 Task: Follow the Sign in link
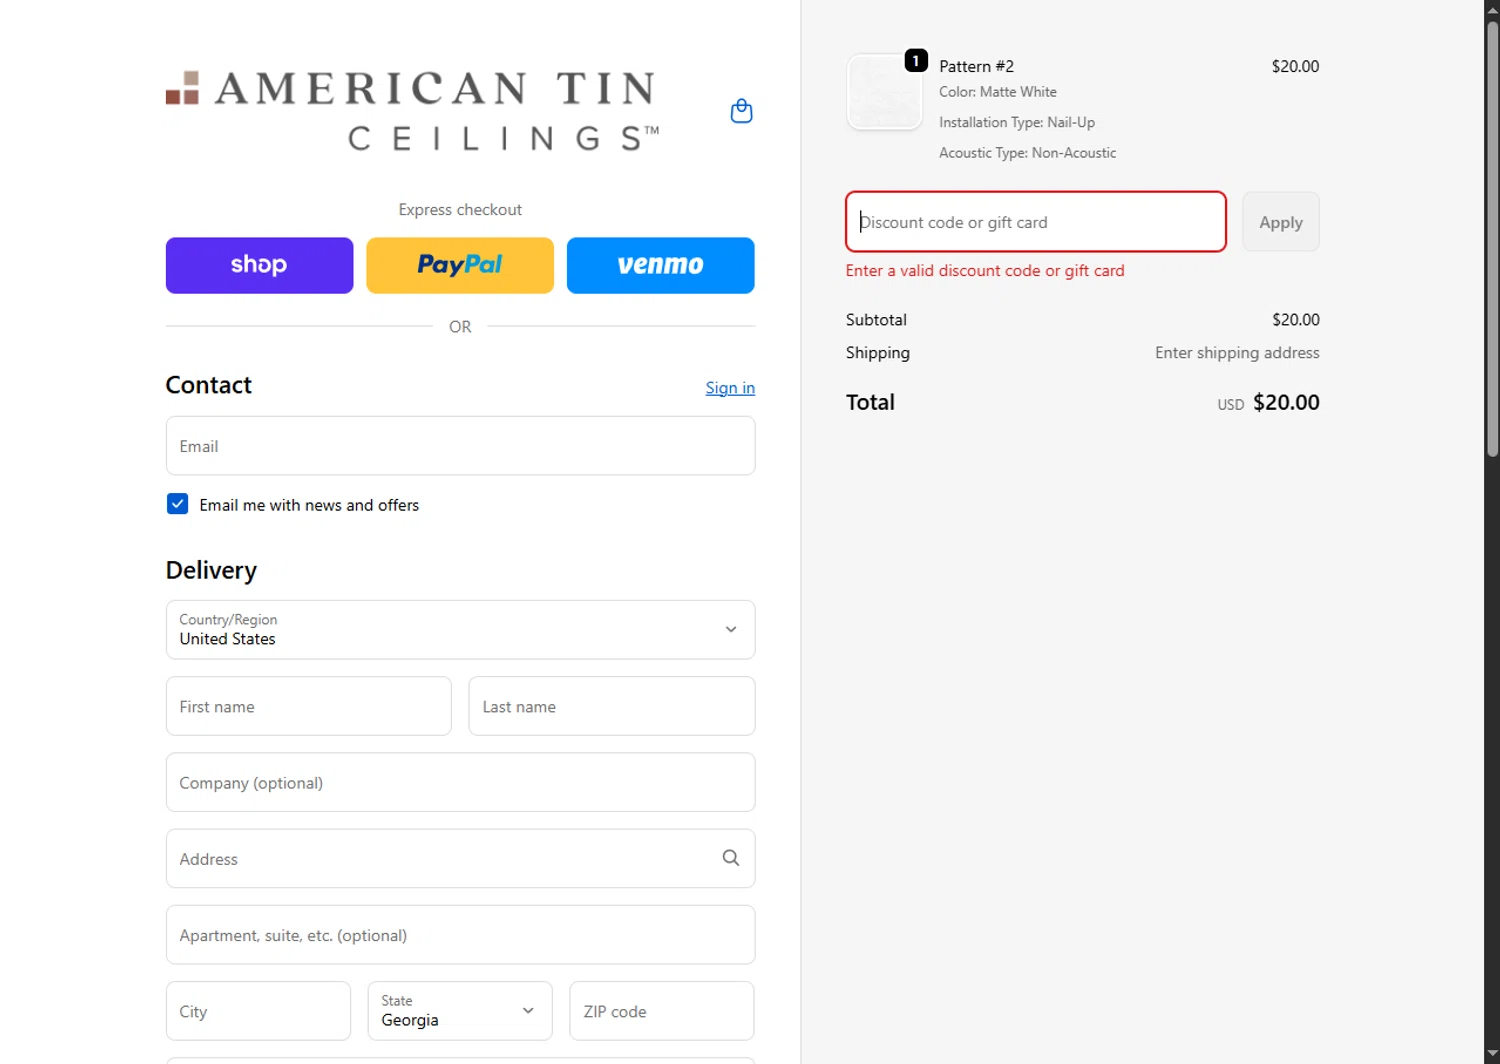[730, 388]
